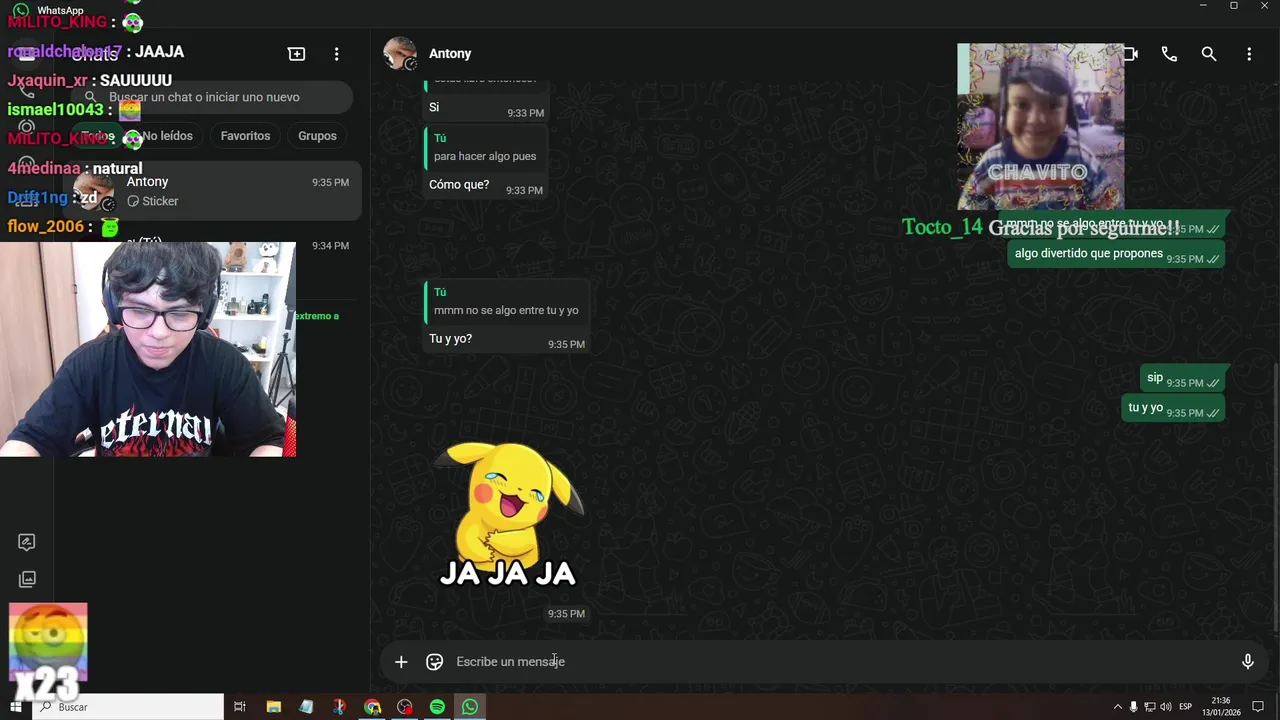The width and height of the screenshot is (1280, 720).
Task: Open the snipping scissors app on taskbar
Action: [339, 707]
